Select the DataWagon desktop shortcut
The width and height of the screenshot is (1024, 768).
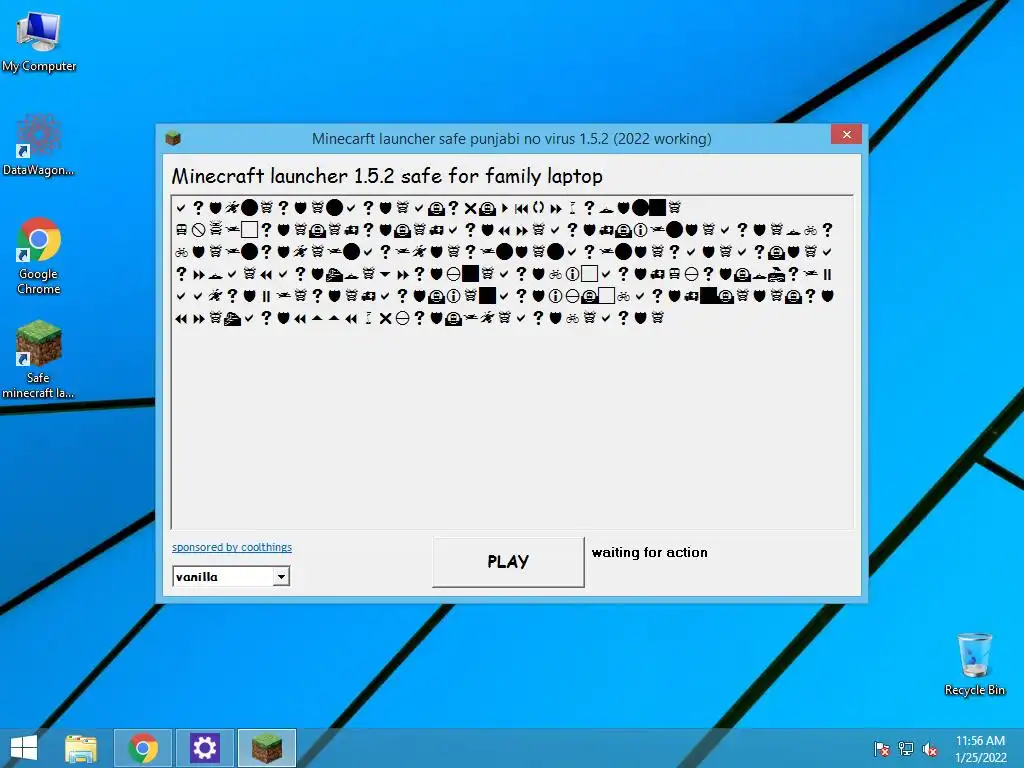click(39, 145)
